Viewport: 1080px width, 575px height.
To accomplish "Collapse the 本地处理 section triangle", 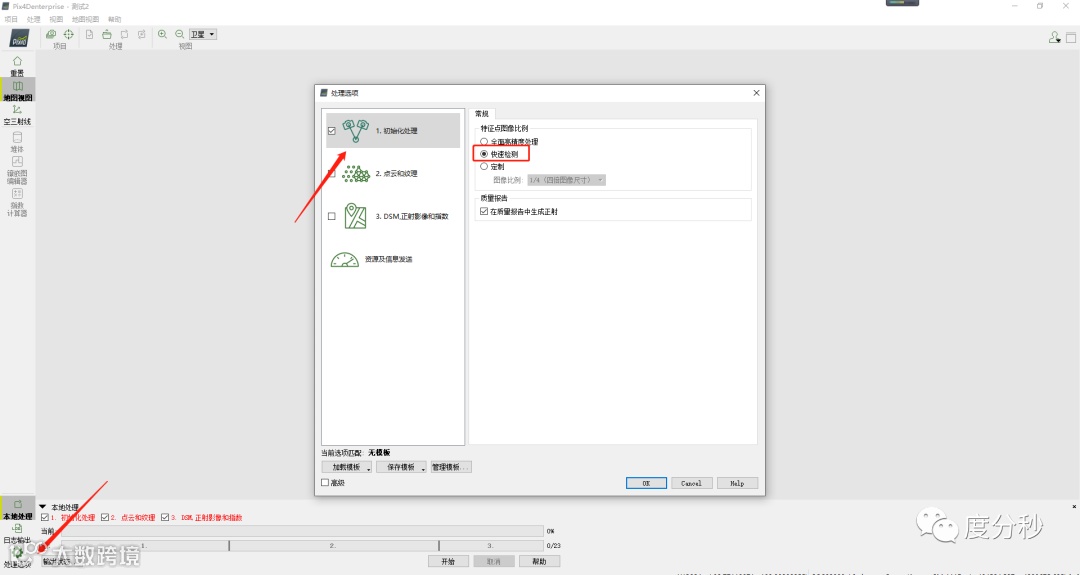I will click(42, 507).
